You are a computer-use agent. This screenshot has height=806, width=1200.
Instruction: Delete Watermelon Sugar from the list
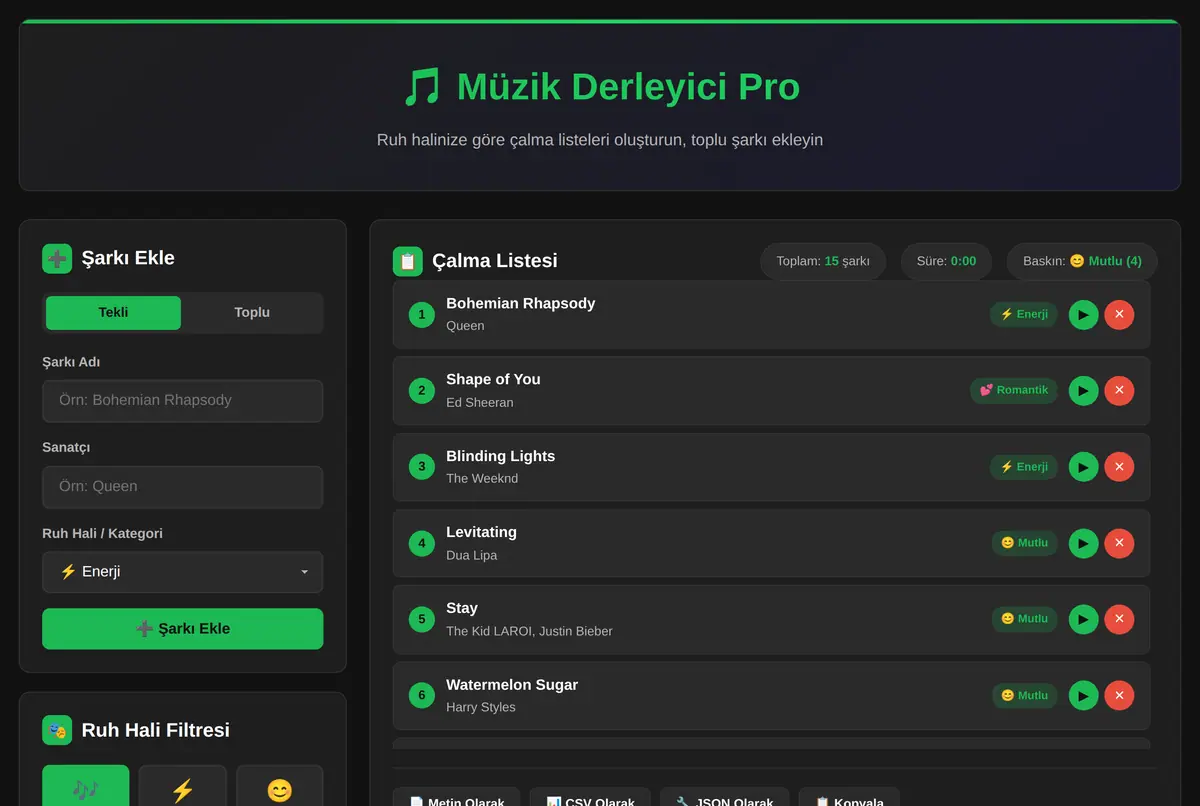(1119, 695)
